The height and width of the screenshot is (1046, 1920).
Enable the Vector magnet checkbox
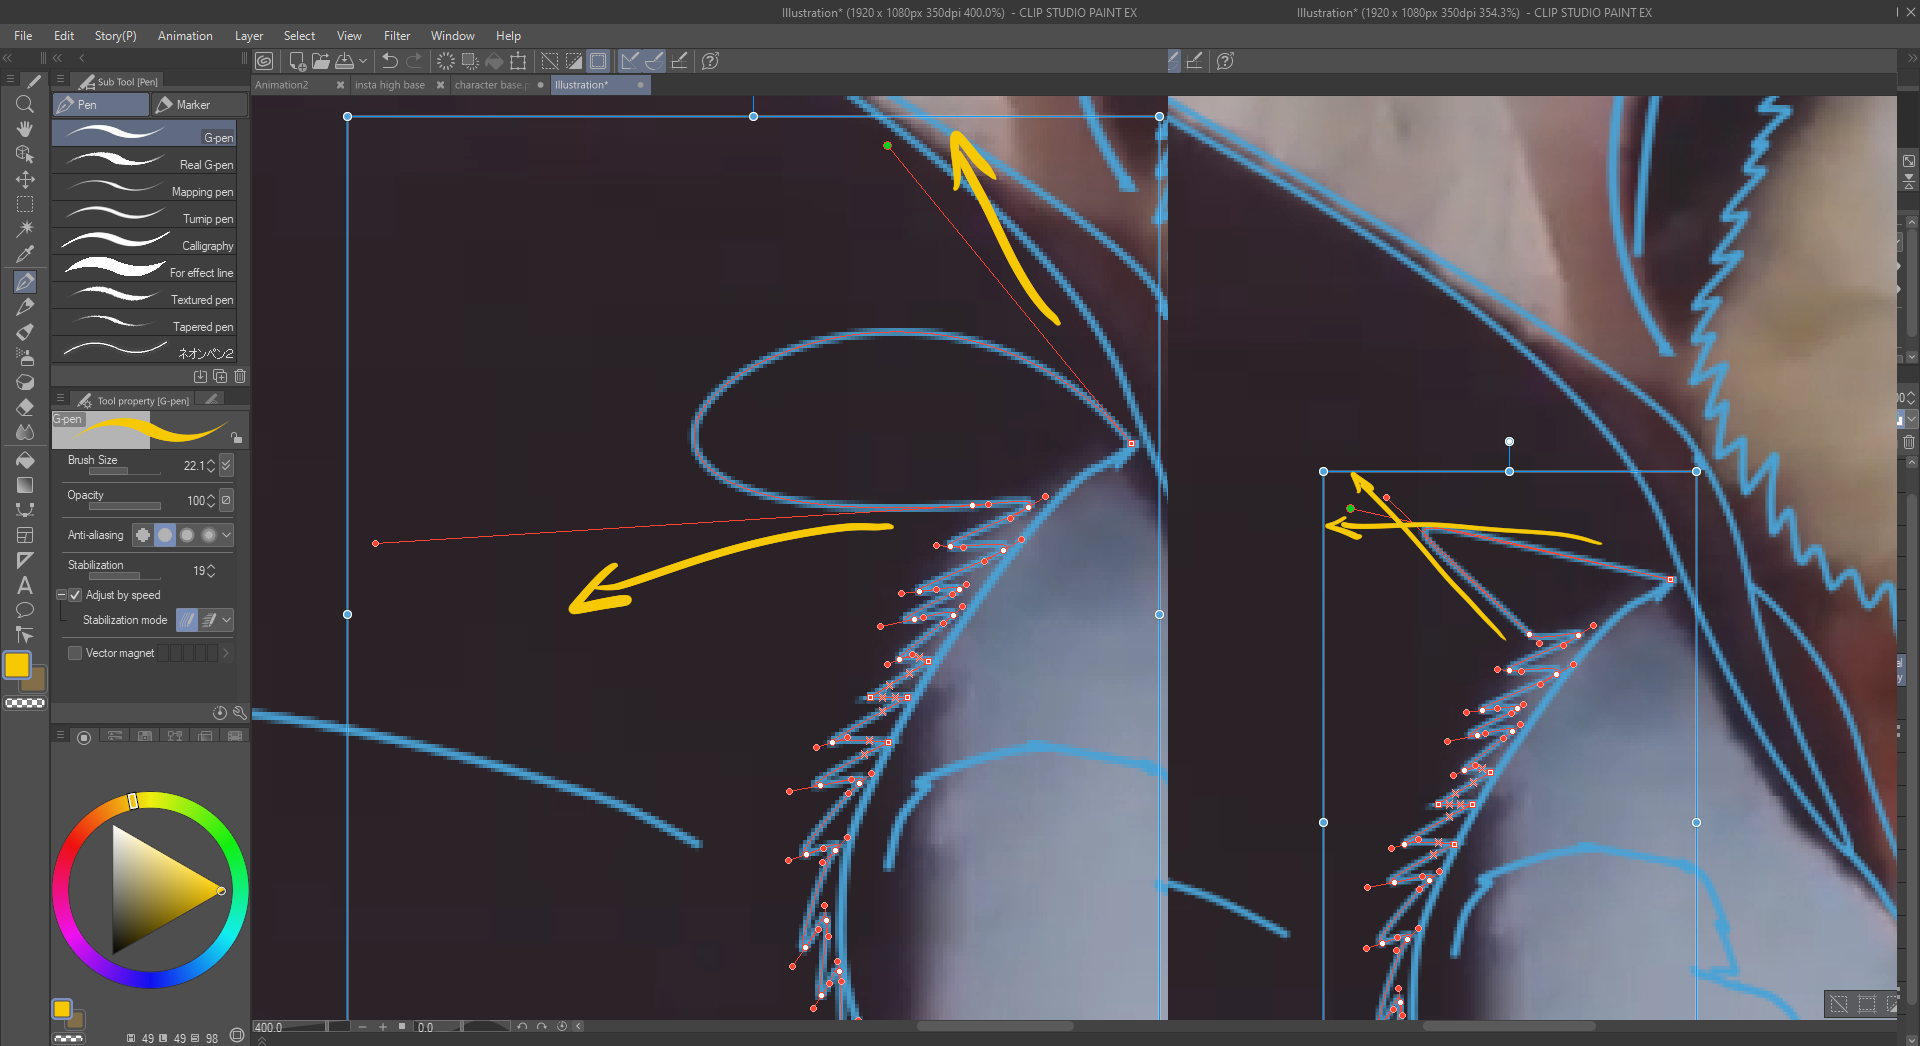pos(75,653)
